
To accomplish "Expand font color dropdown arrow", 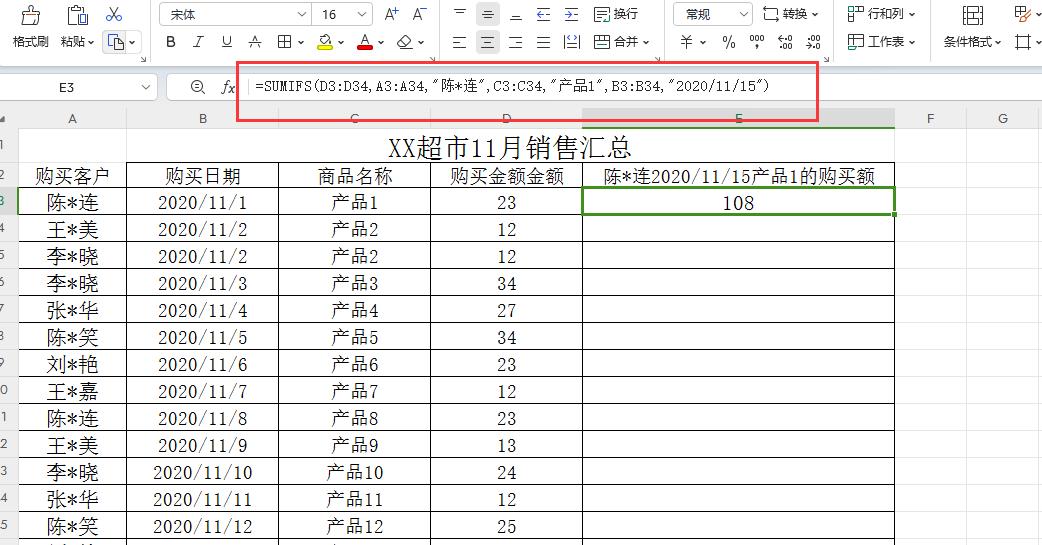I will (x=381, y=43).
